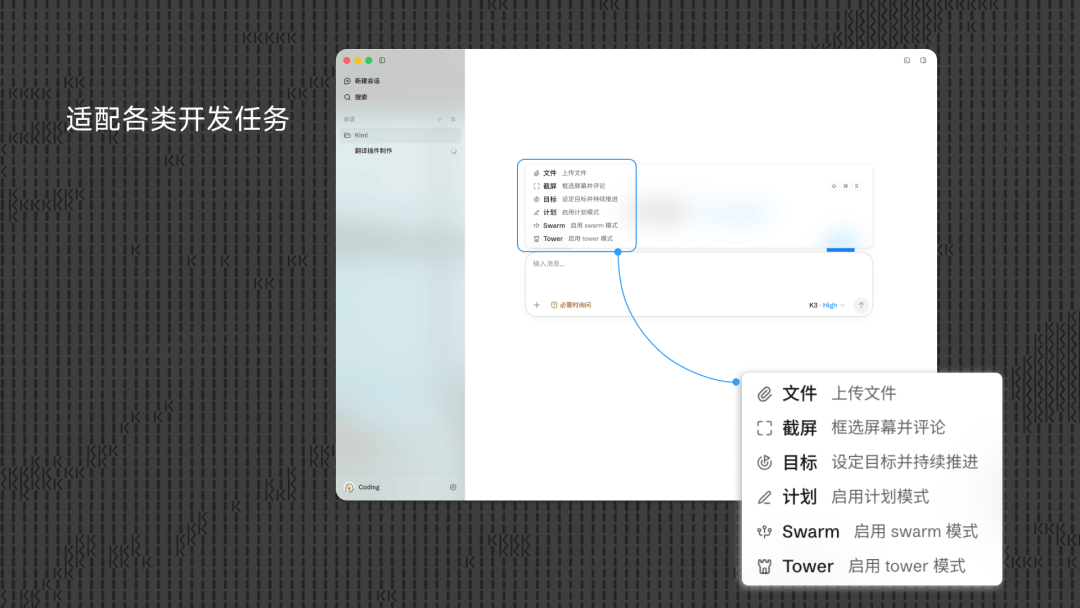
Task: Click the sort/filter icon in the 会话 header
Action: 453,119
